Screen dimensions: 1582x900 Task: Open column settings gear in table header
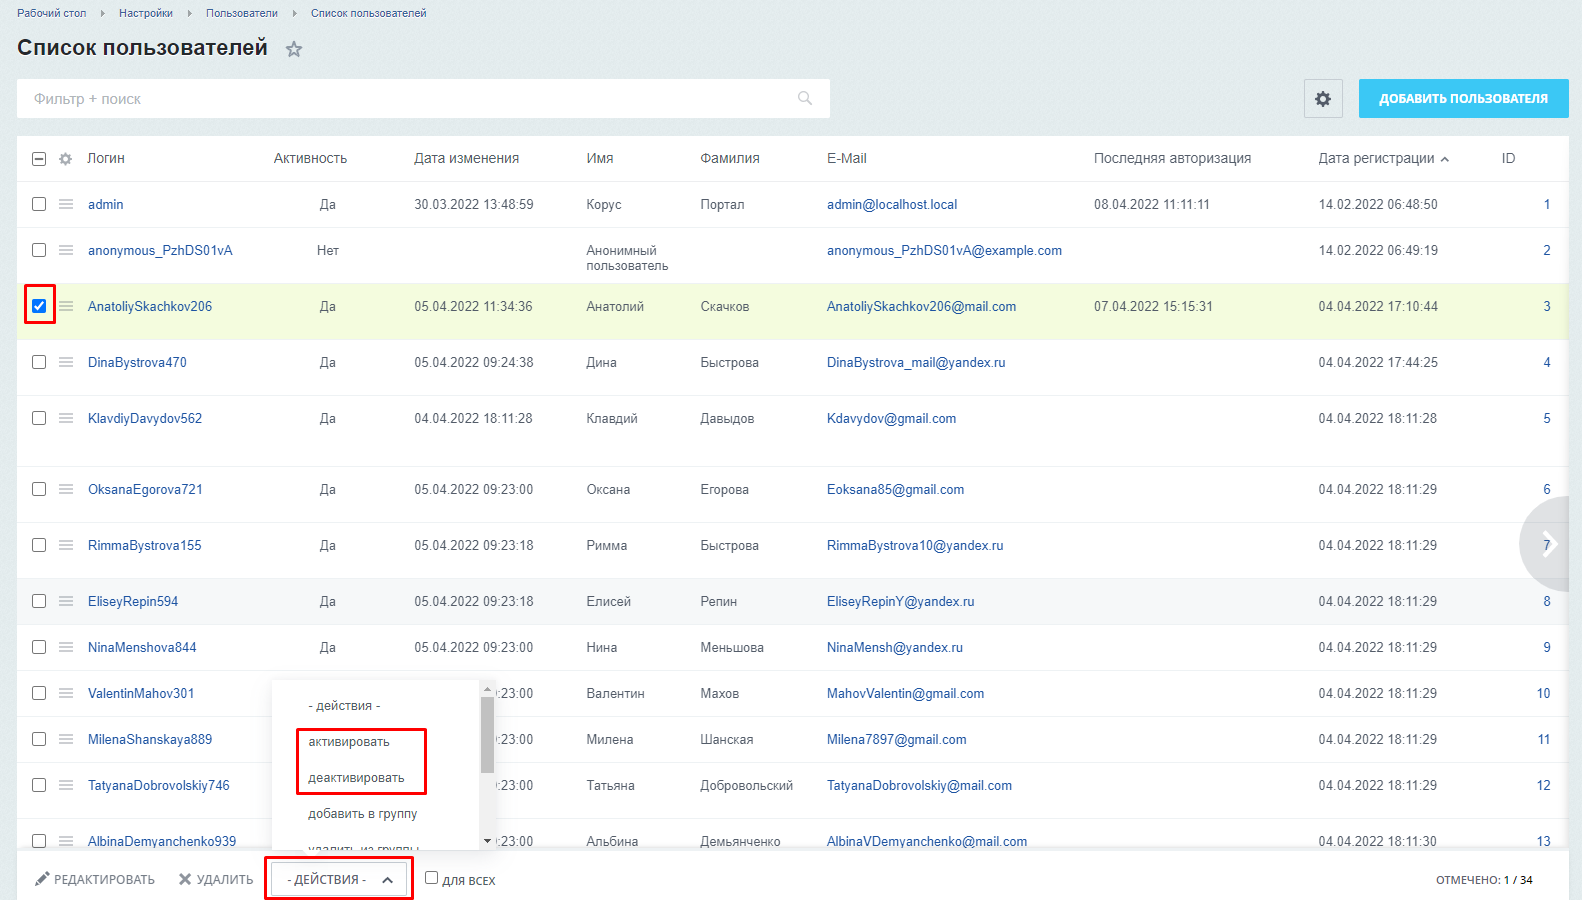tap(66, 159)
